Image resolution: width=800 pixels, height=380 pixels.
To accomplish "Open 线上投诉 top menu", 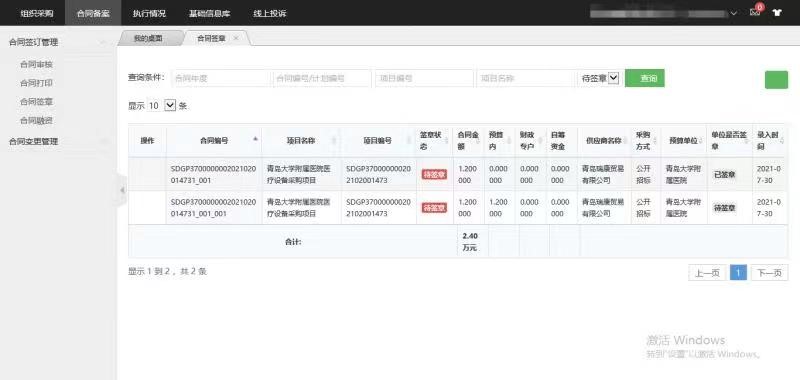I will point(269,13).
